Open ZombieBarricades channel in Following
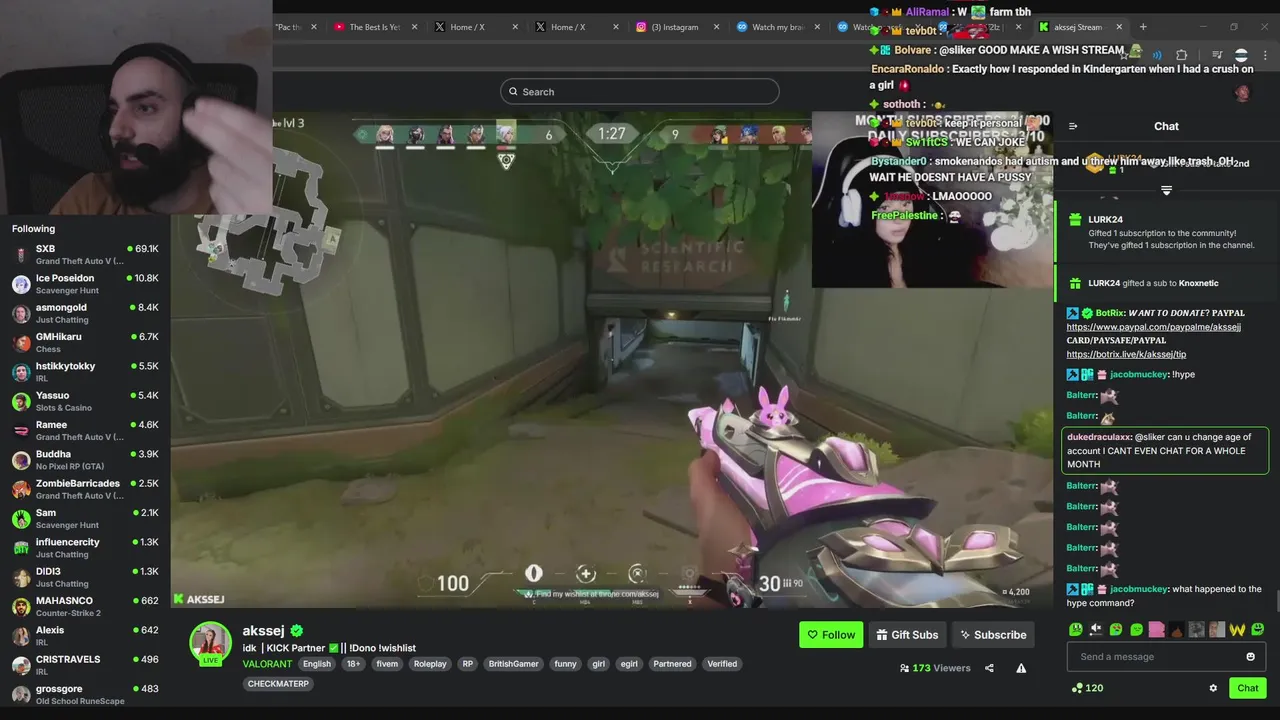The height and width of the screenshot is (720, 1280). pyautogui.click(x=85, y=490)
